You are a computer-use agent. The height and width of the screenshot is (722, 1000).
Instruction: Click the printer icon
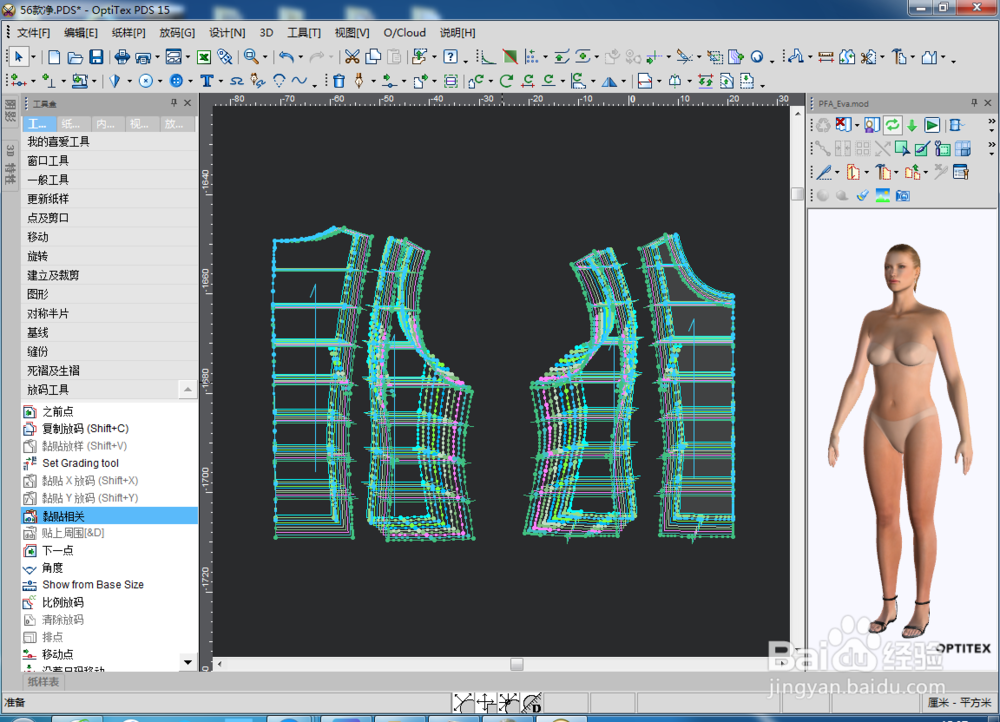[122, 57]
